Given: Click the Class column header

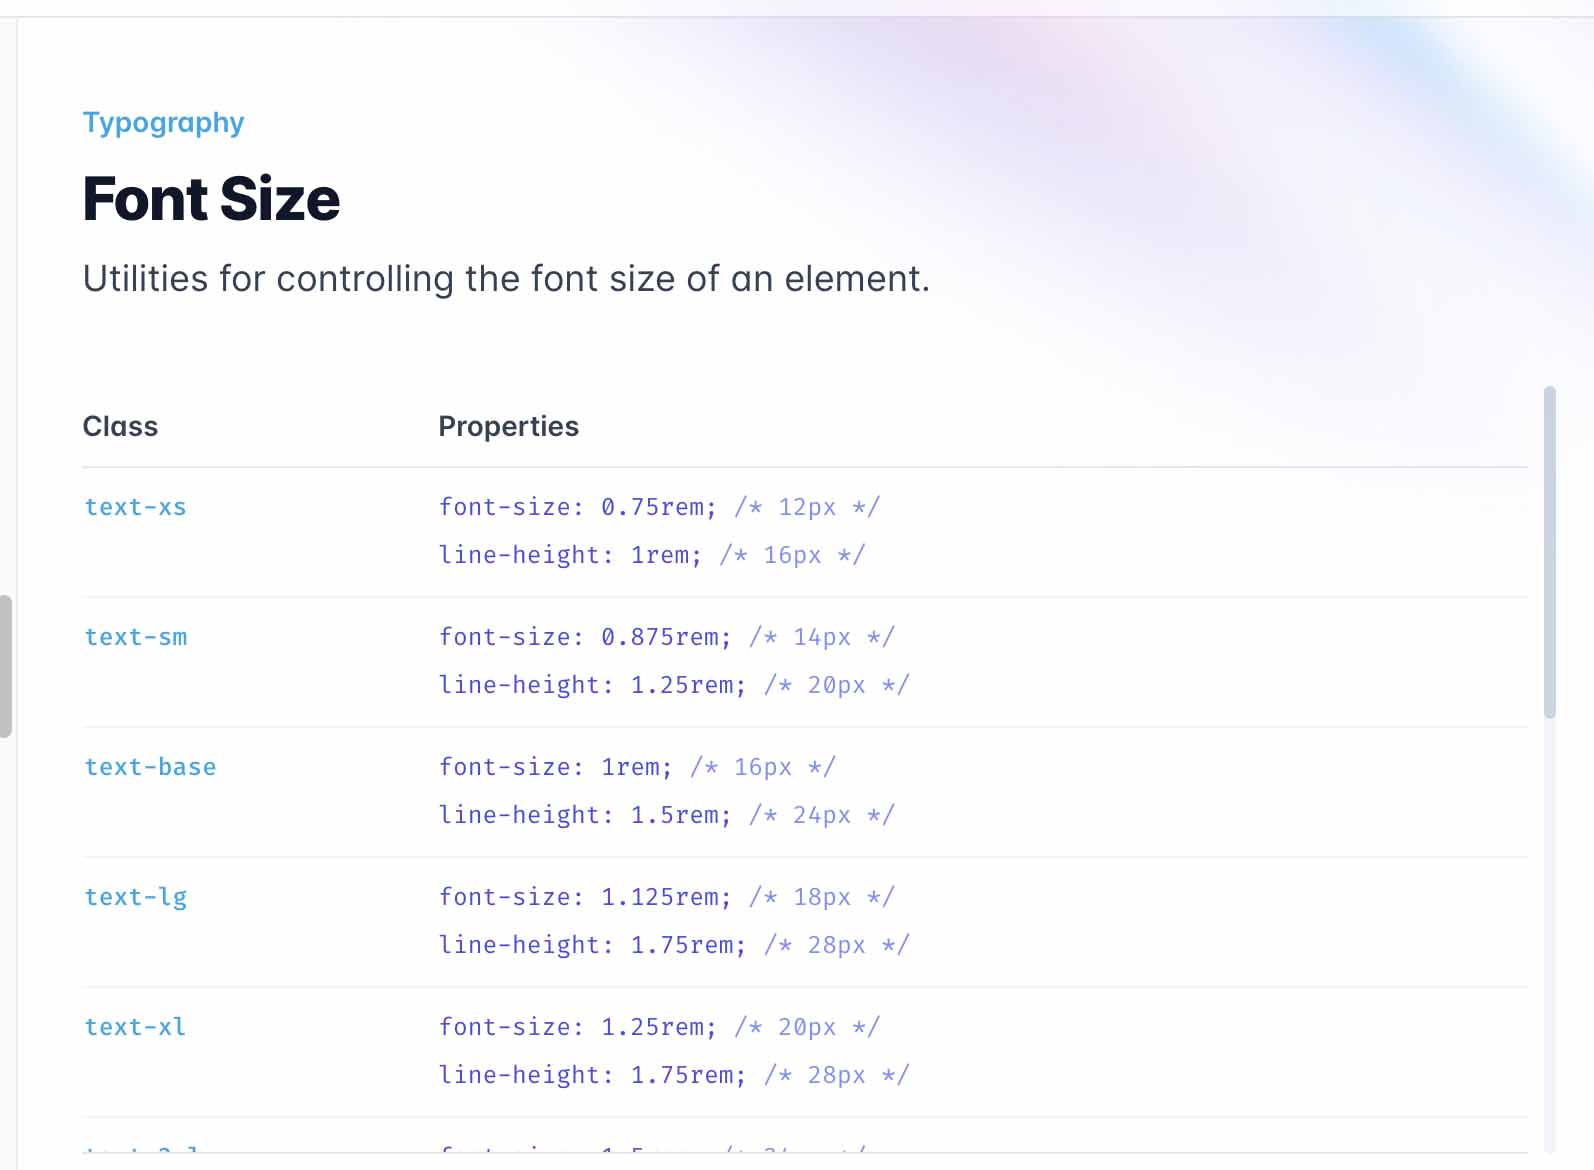Looking at the screenshot, I should pyautogui.click(x=120, y=426).
